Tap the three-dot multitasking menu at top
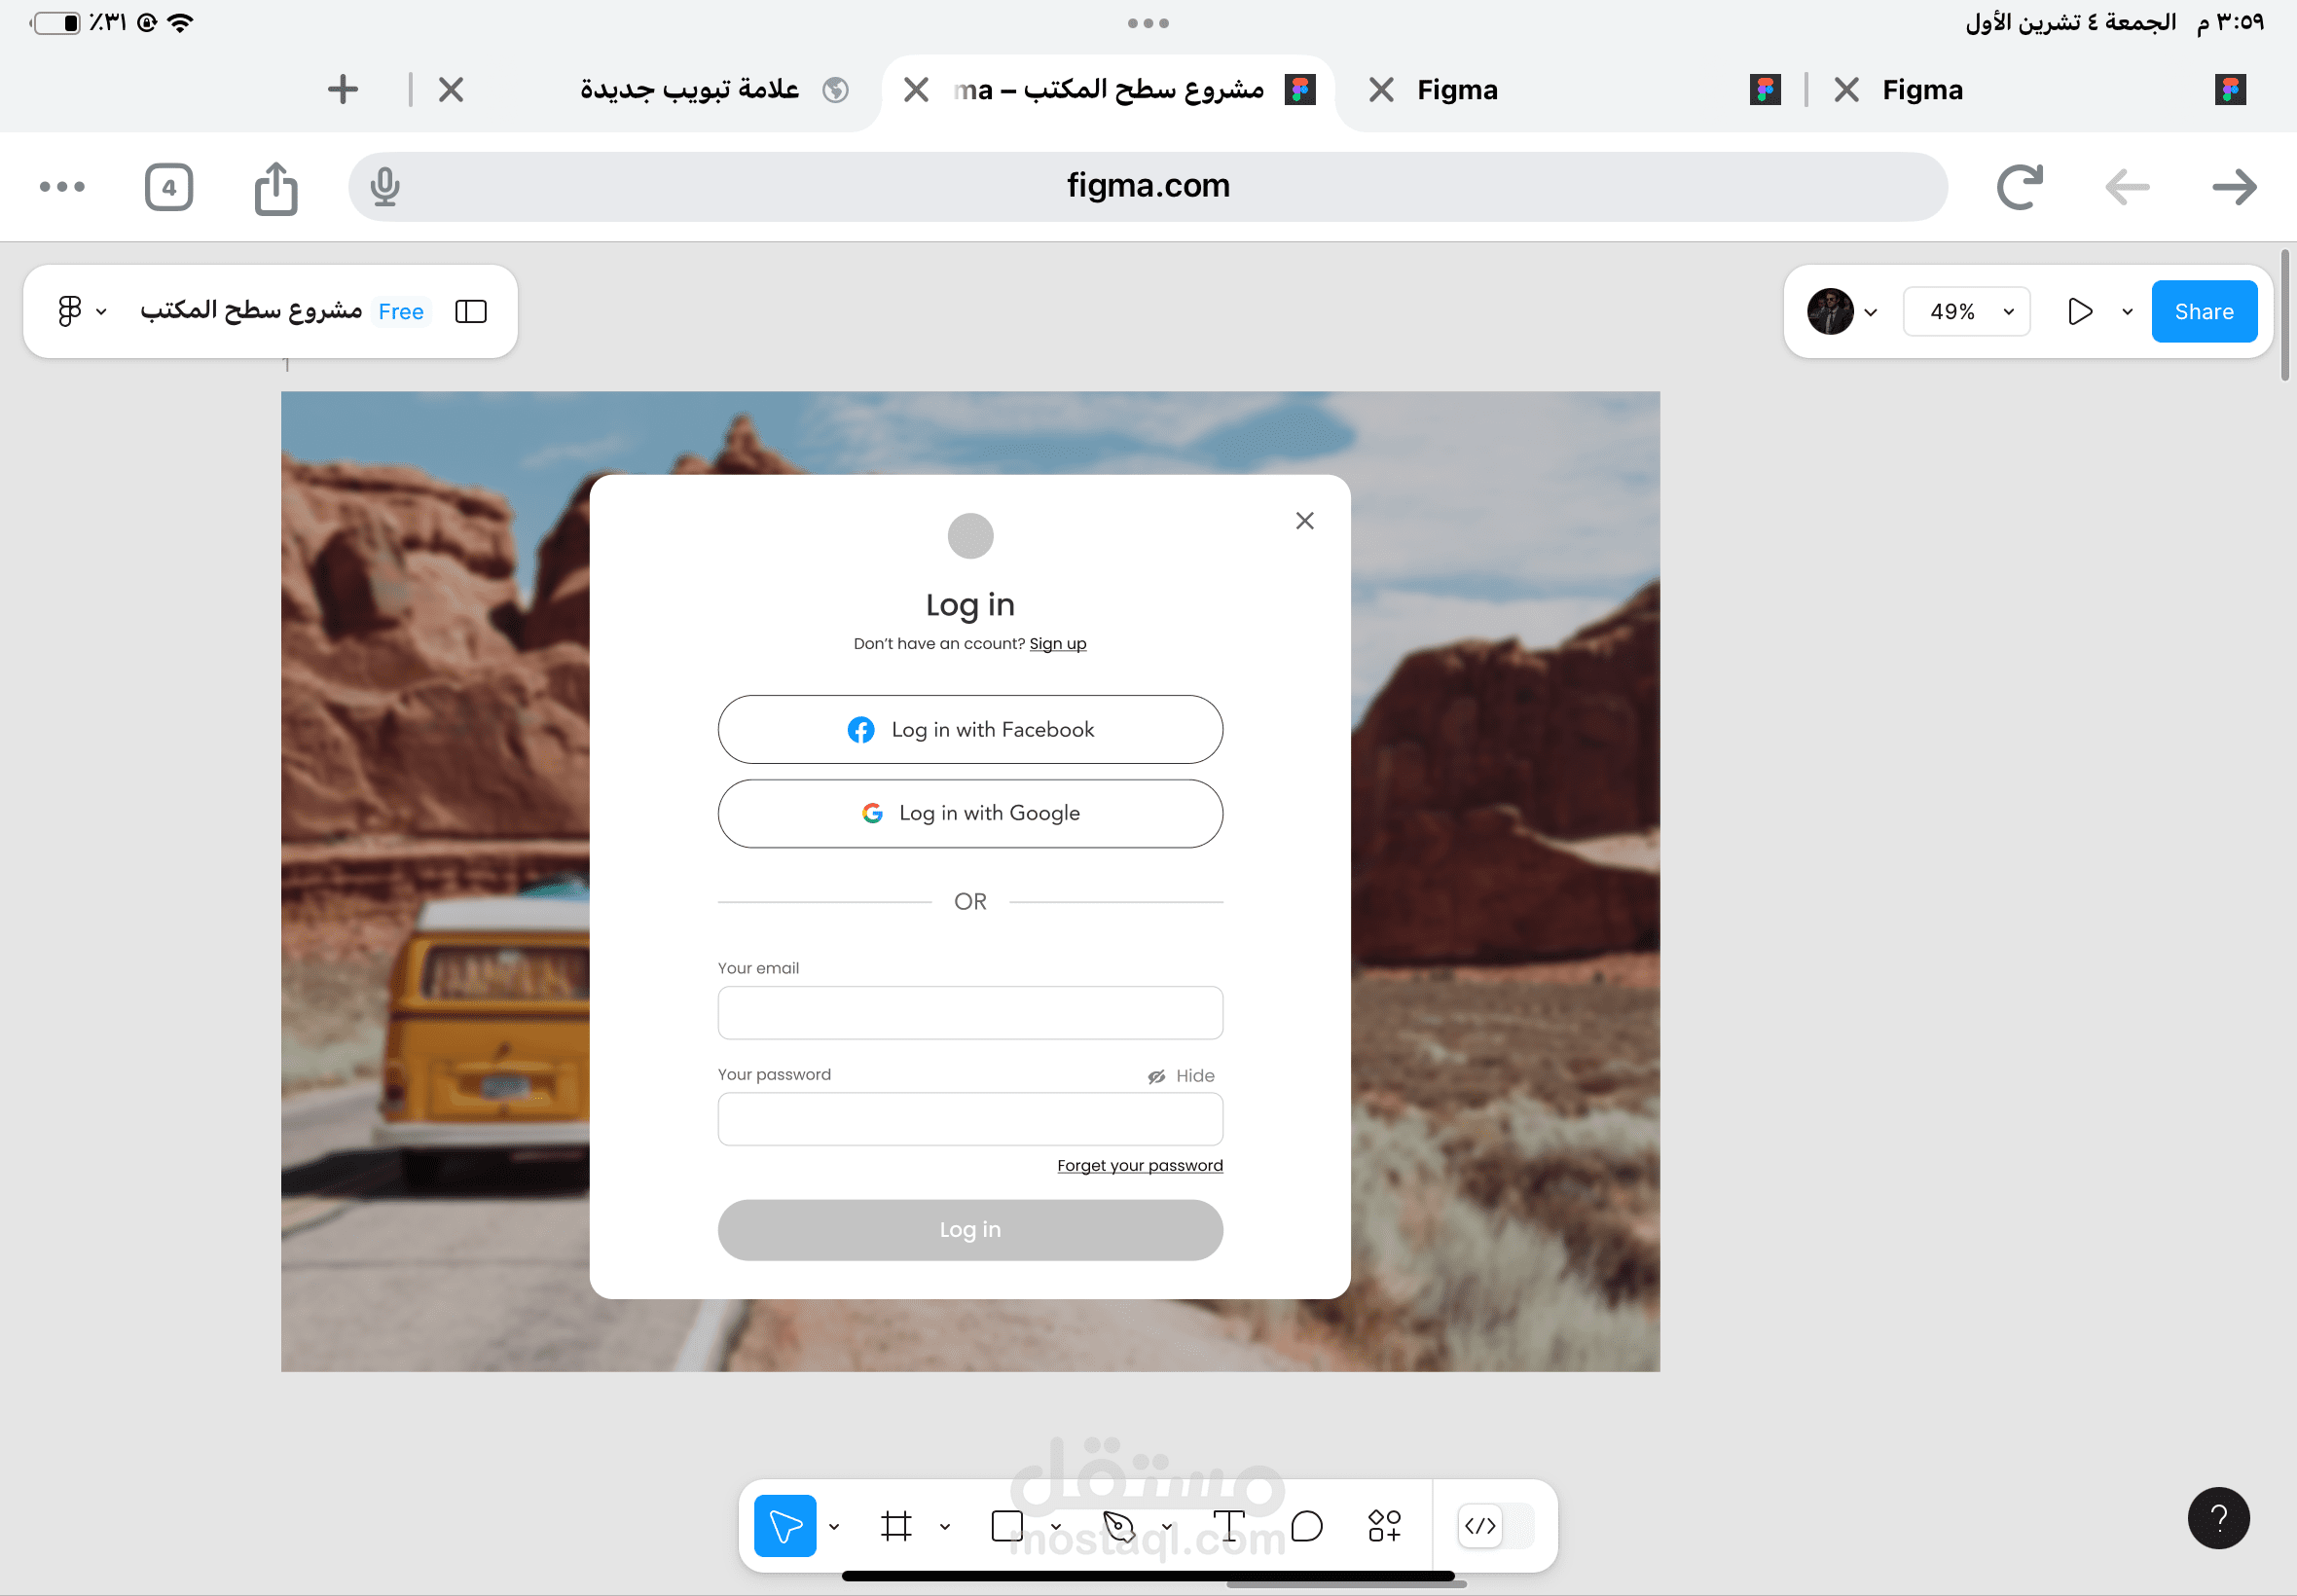 click(1148, 23)
